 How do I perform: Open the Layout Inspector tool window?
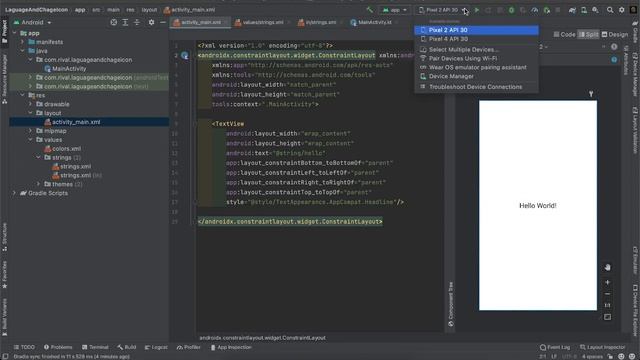(602, 347)
